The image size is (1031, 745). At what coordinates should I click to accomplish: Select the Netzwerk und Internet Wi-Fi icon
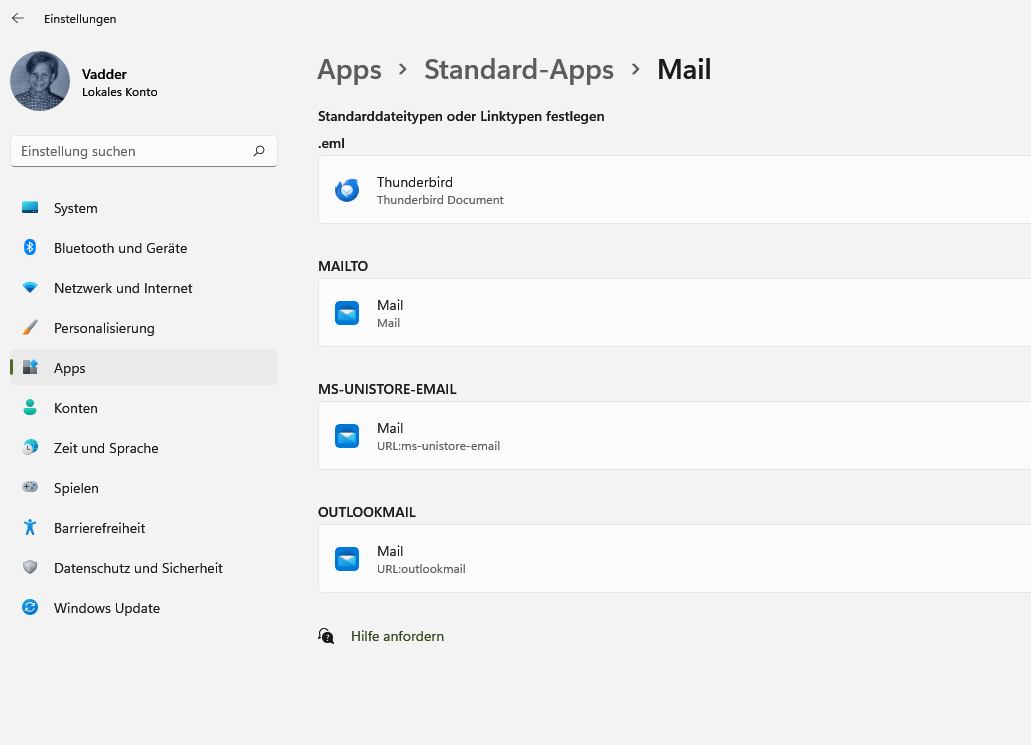pos(30,287)
